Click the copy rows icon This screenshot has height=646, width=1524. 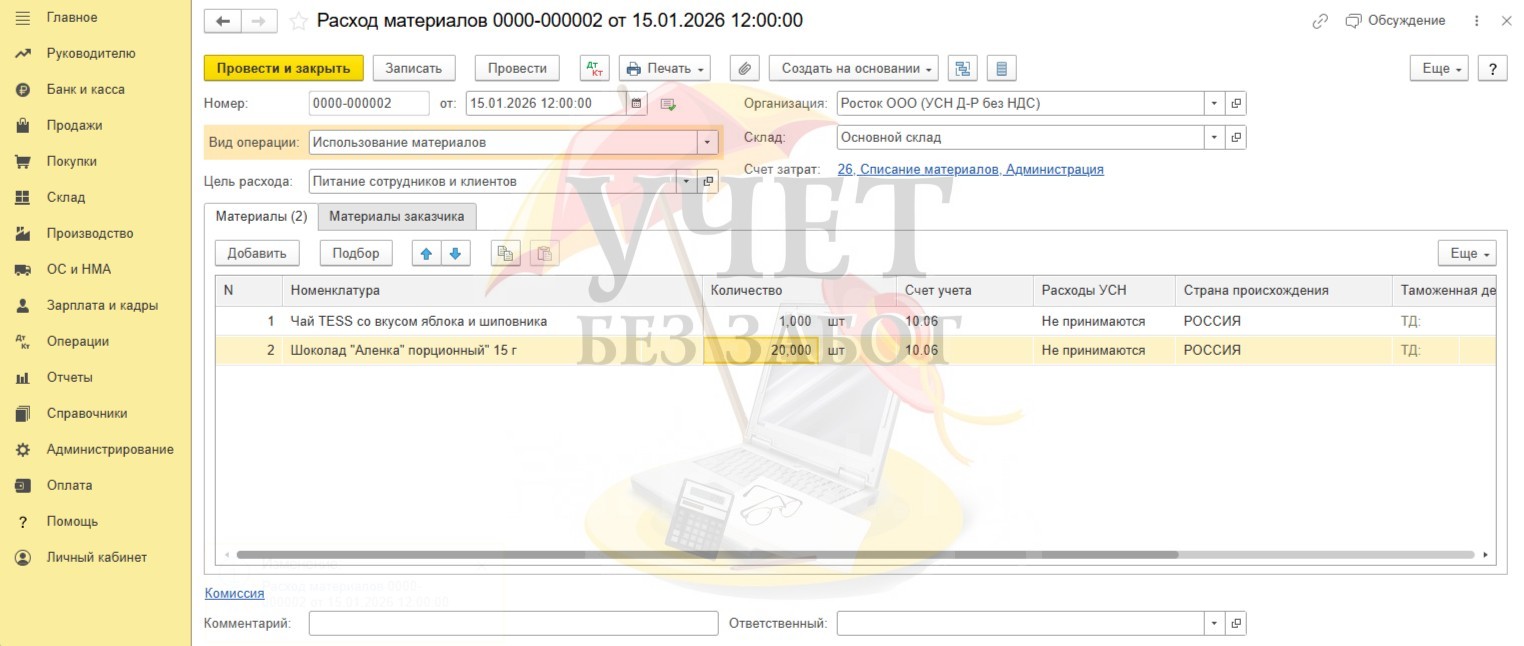click(506, 253)
